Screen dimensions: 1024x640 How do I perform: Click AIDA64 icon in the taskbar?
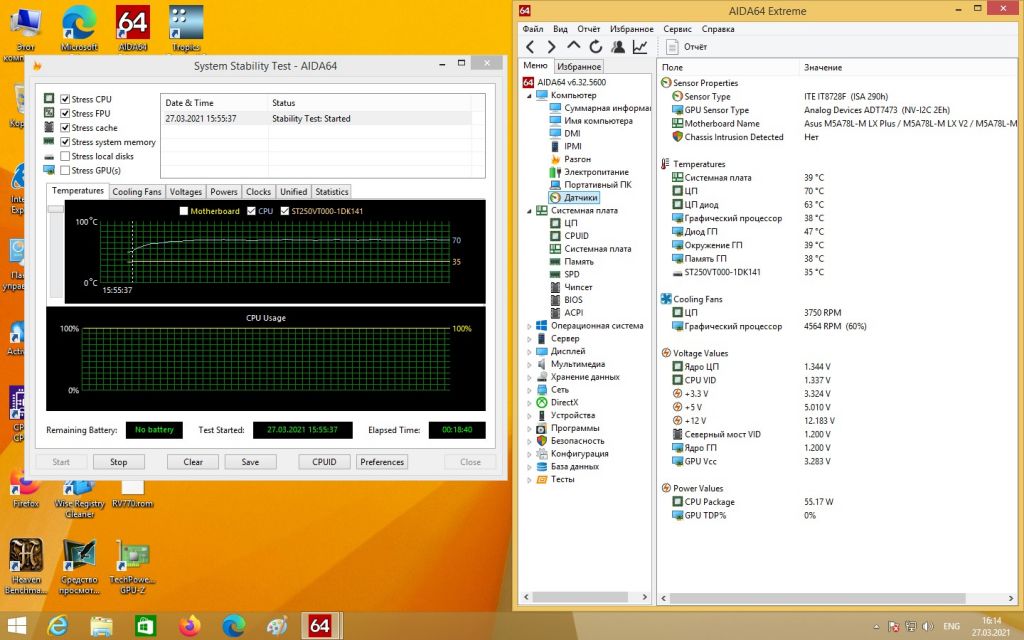pyautogui.click(x=319, y=626)
